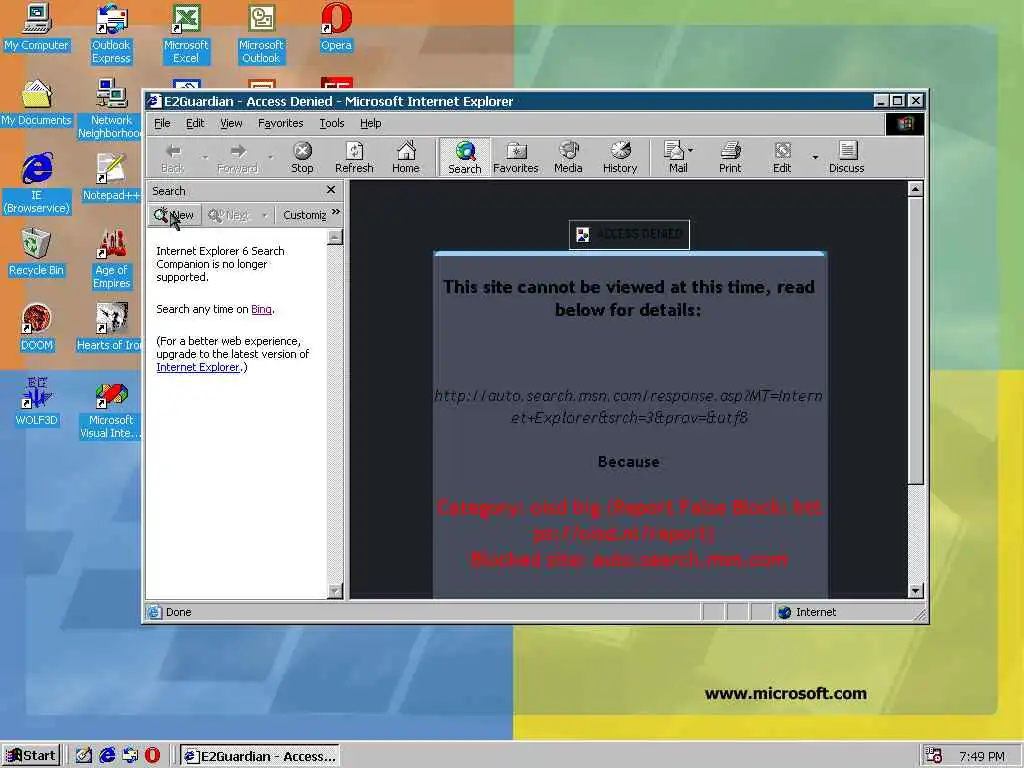Open the Next search dropdown arrow
The width and height of the screenshot is (1024, 768).
[x=264, y=215]
